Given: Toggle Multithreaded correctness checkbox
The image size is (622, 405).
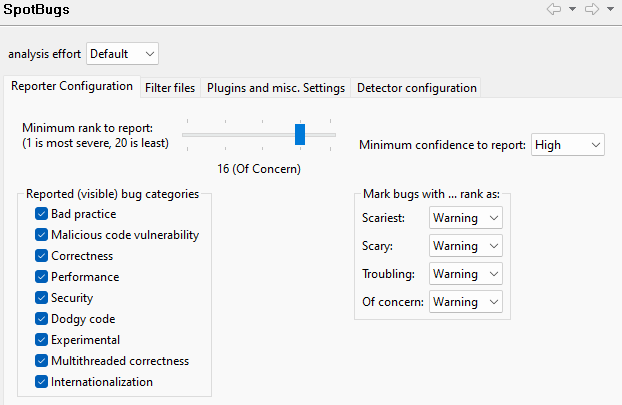Looking at the screenshot, I should (x=41, y=361).
